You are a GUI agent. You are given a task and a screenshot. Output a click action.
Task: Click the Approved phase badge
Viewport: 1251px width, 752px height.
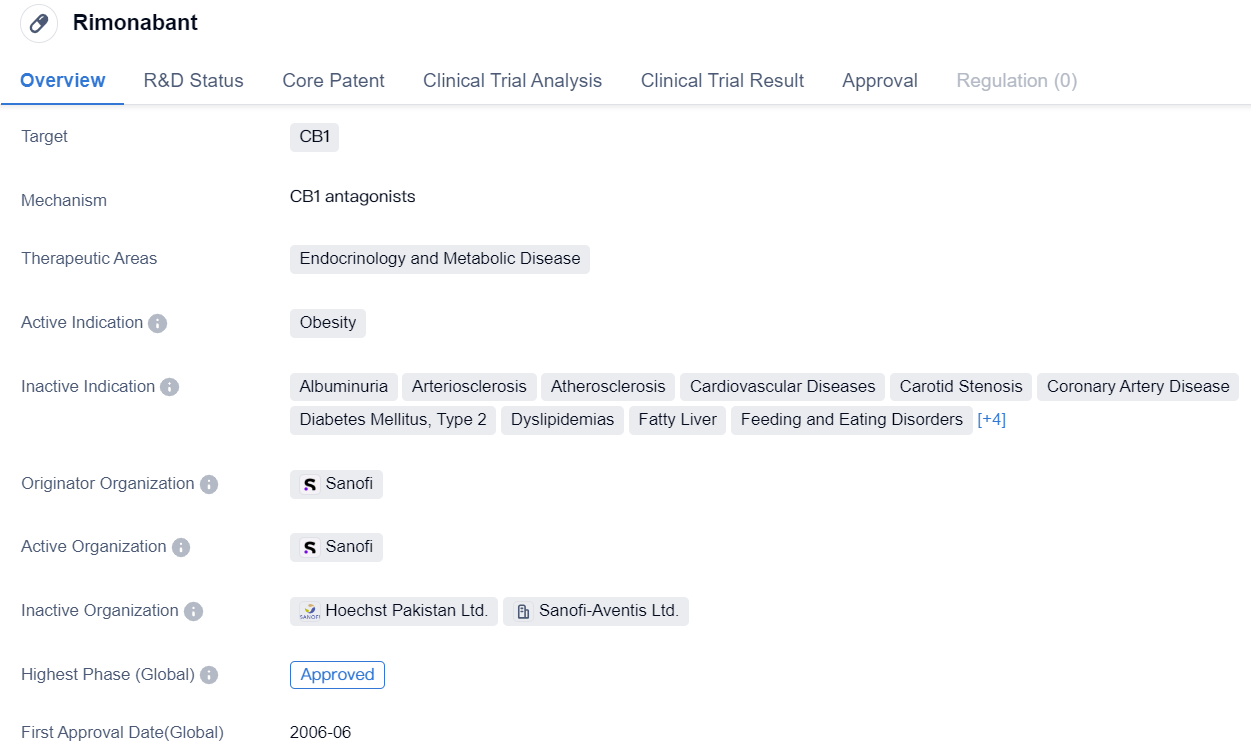pos(337,675)
